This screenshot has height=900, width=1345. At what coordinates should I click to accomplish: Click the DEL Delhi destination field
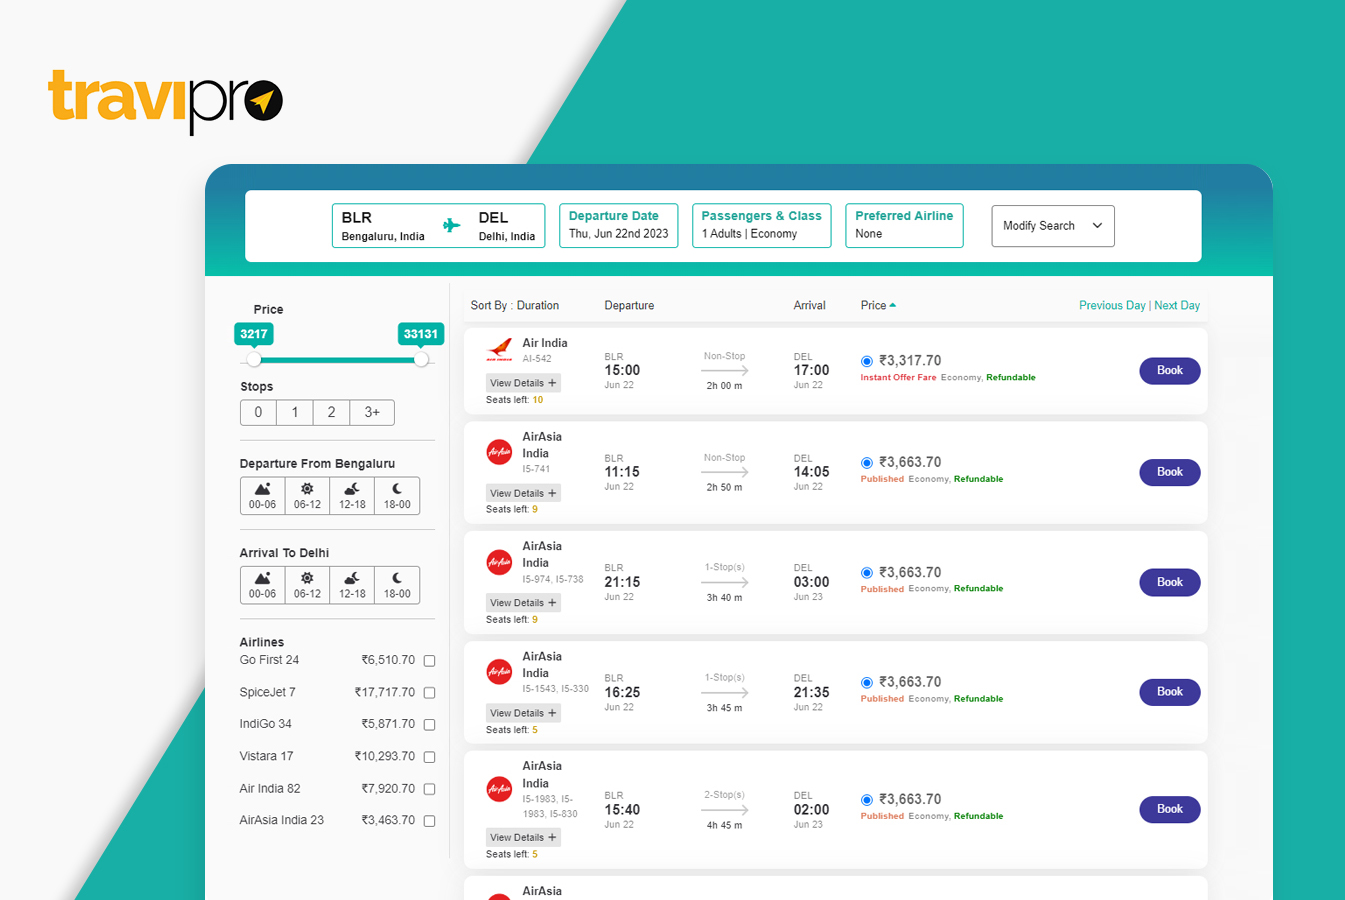point(507,225)
